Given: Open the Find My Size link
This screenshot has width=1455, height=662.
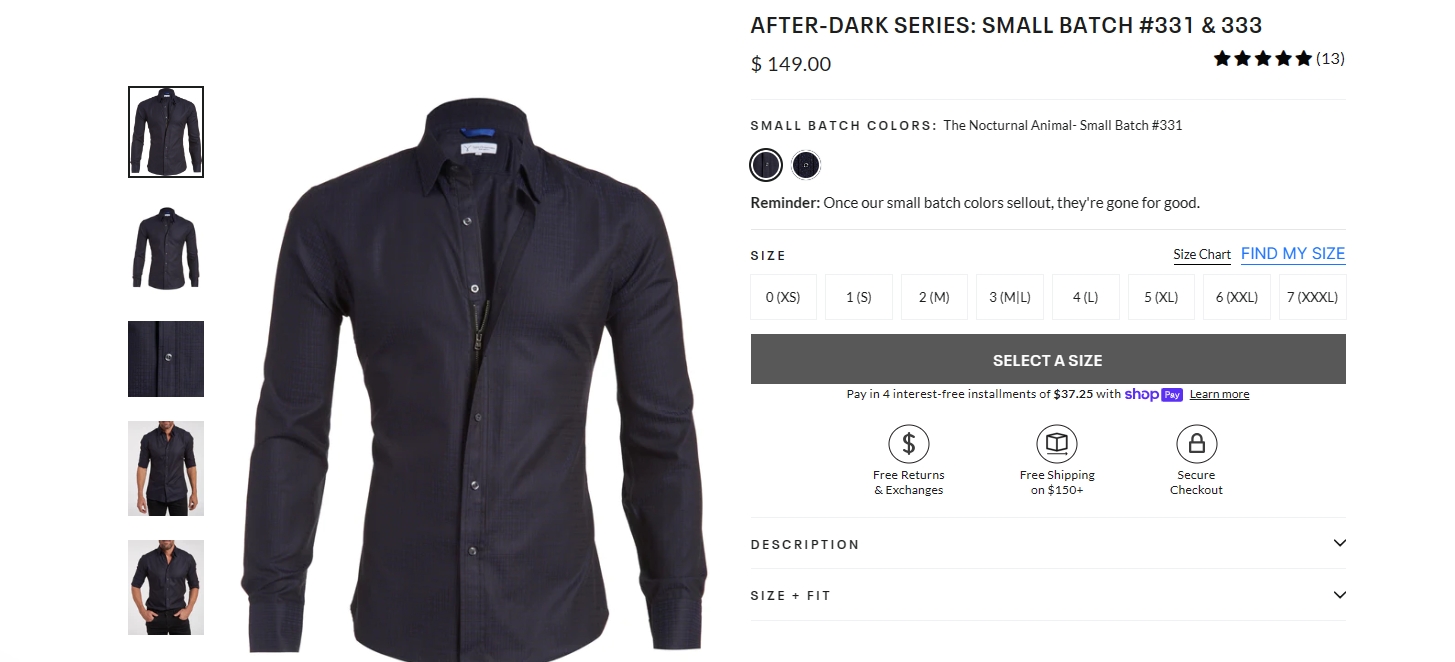Looking at the screenshot, I should tap(1293, 254).
